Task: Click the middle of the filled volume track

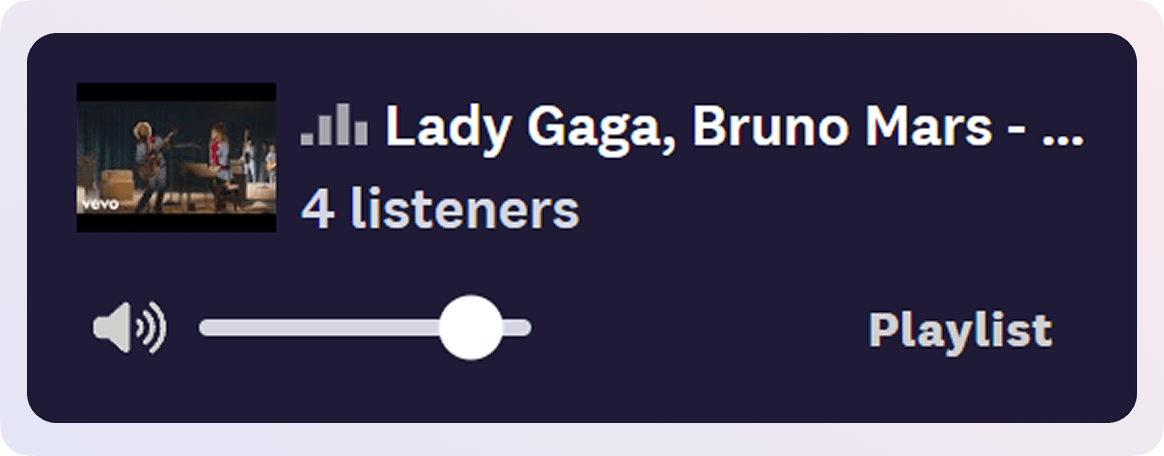Action: pos(319,328)
